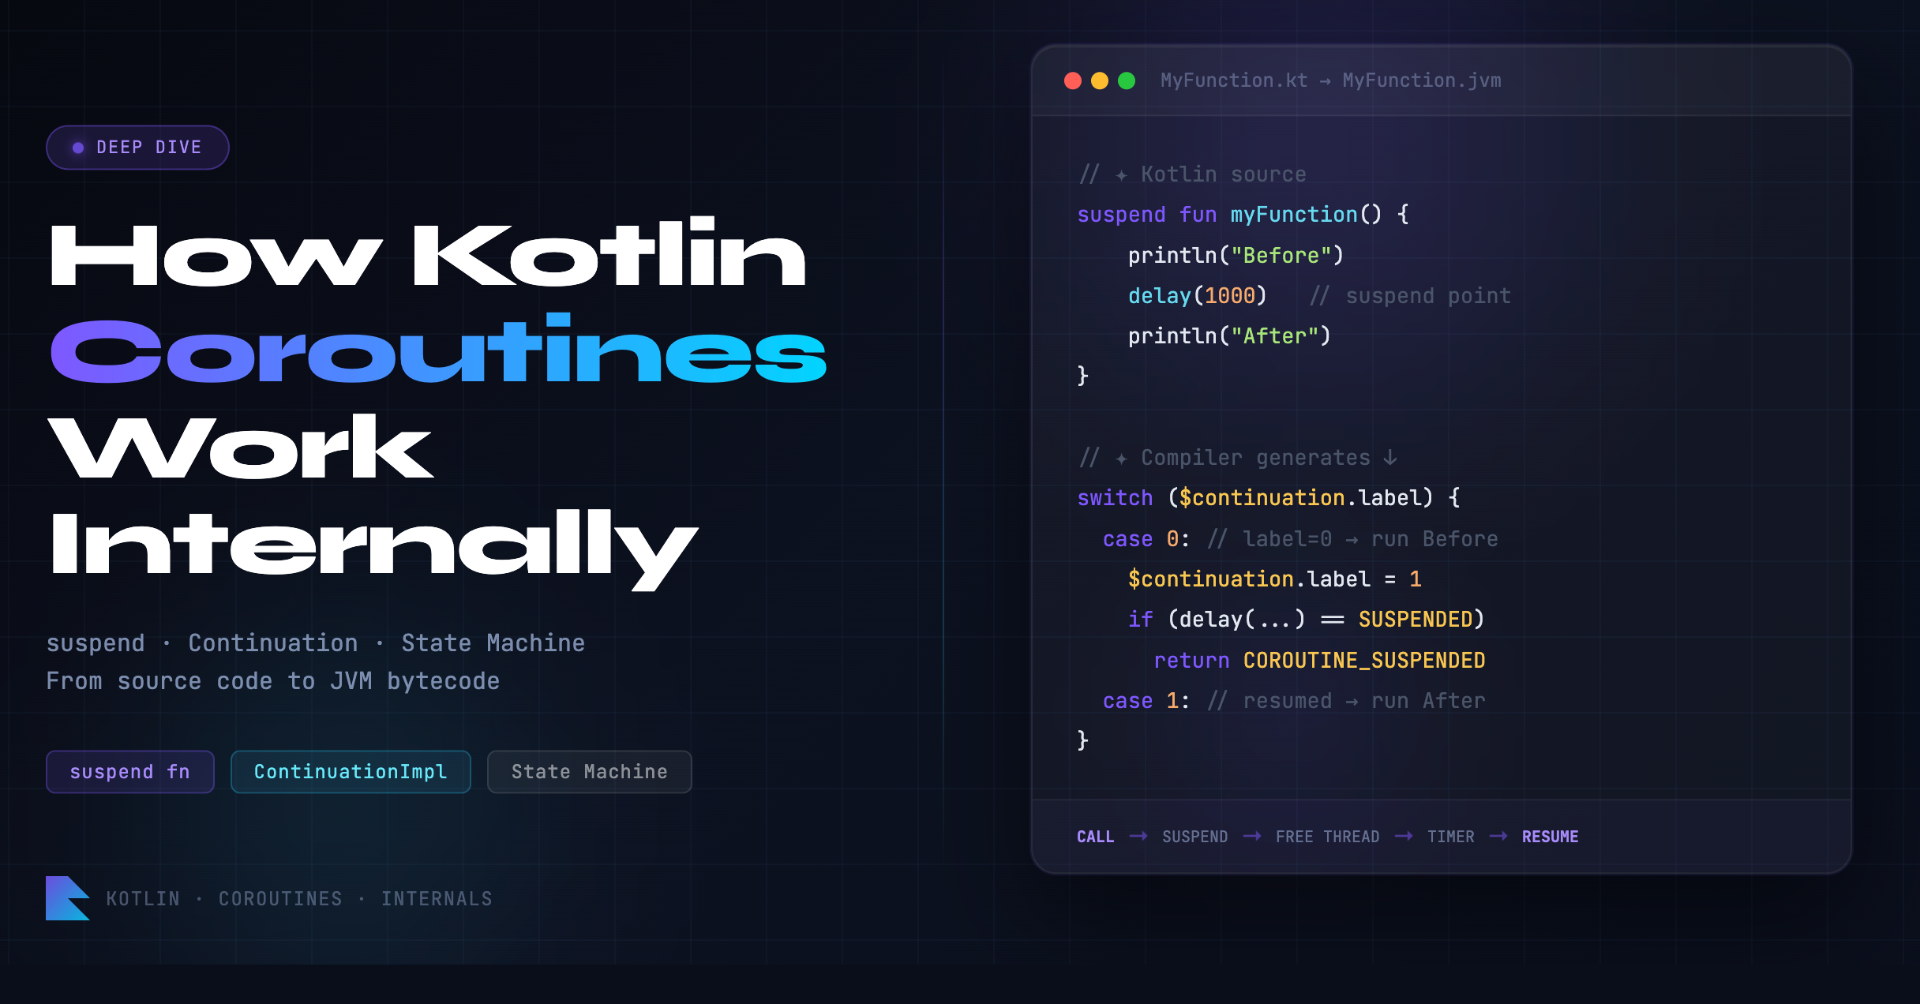Click the Kotlin logo icon
The width and height of the screenshot is (1920, 1004).
[68, 898]
